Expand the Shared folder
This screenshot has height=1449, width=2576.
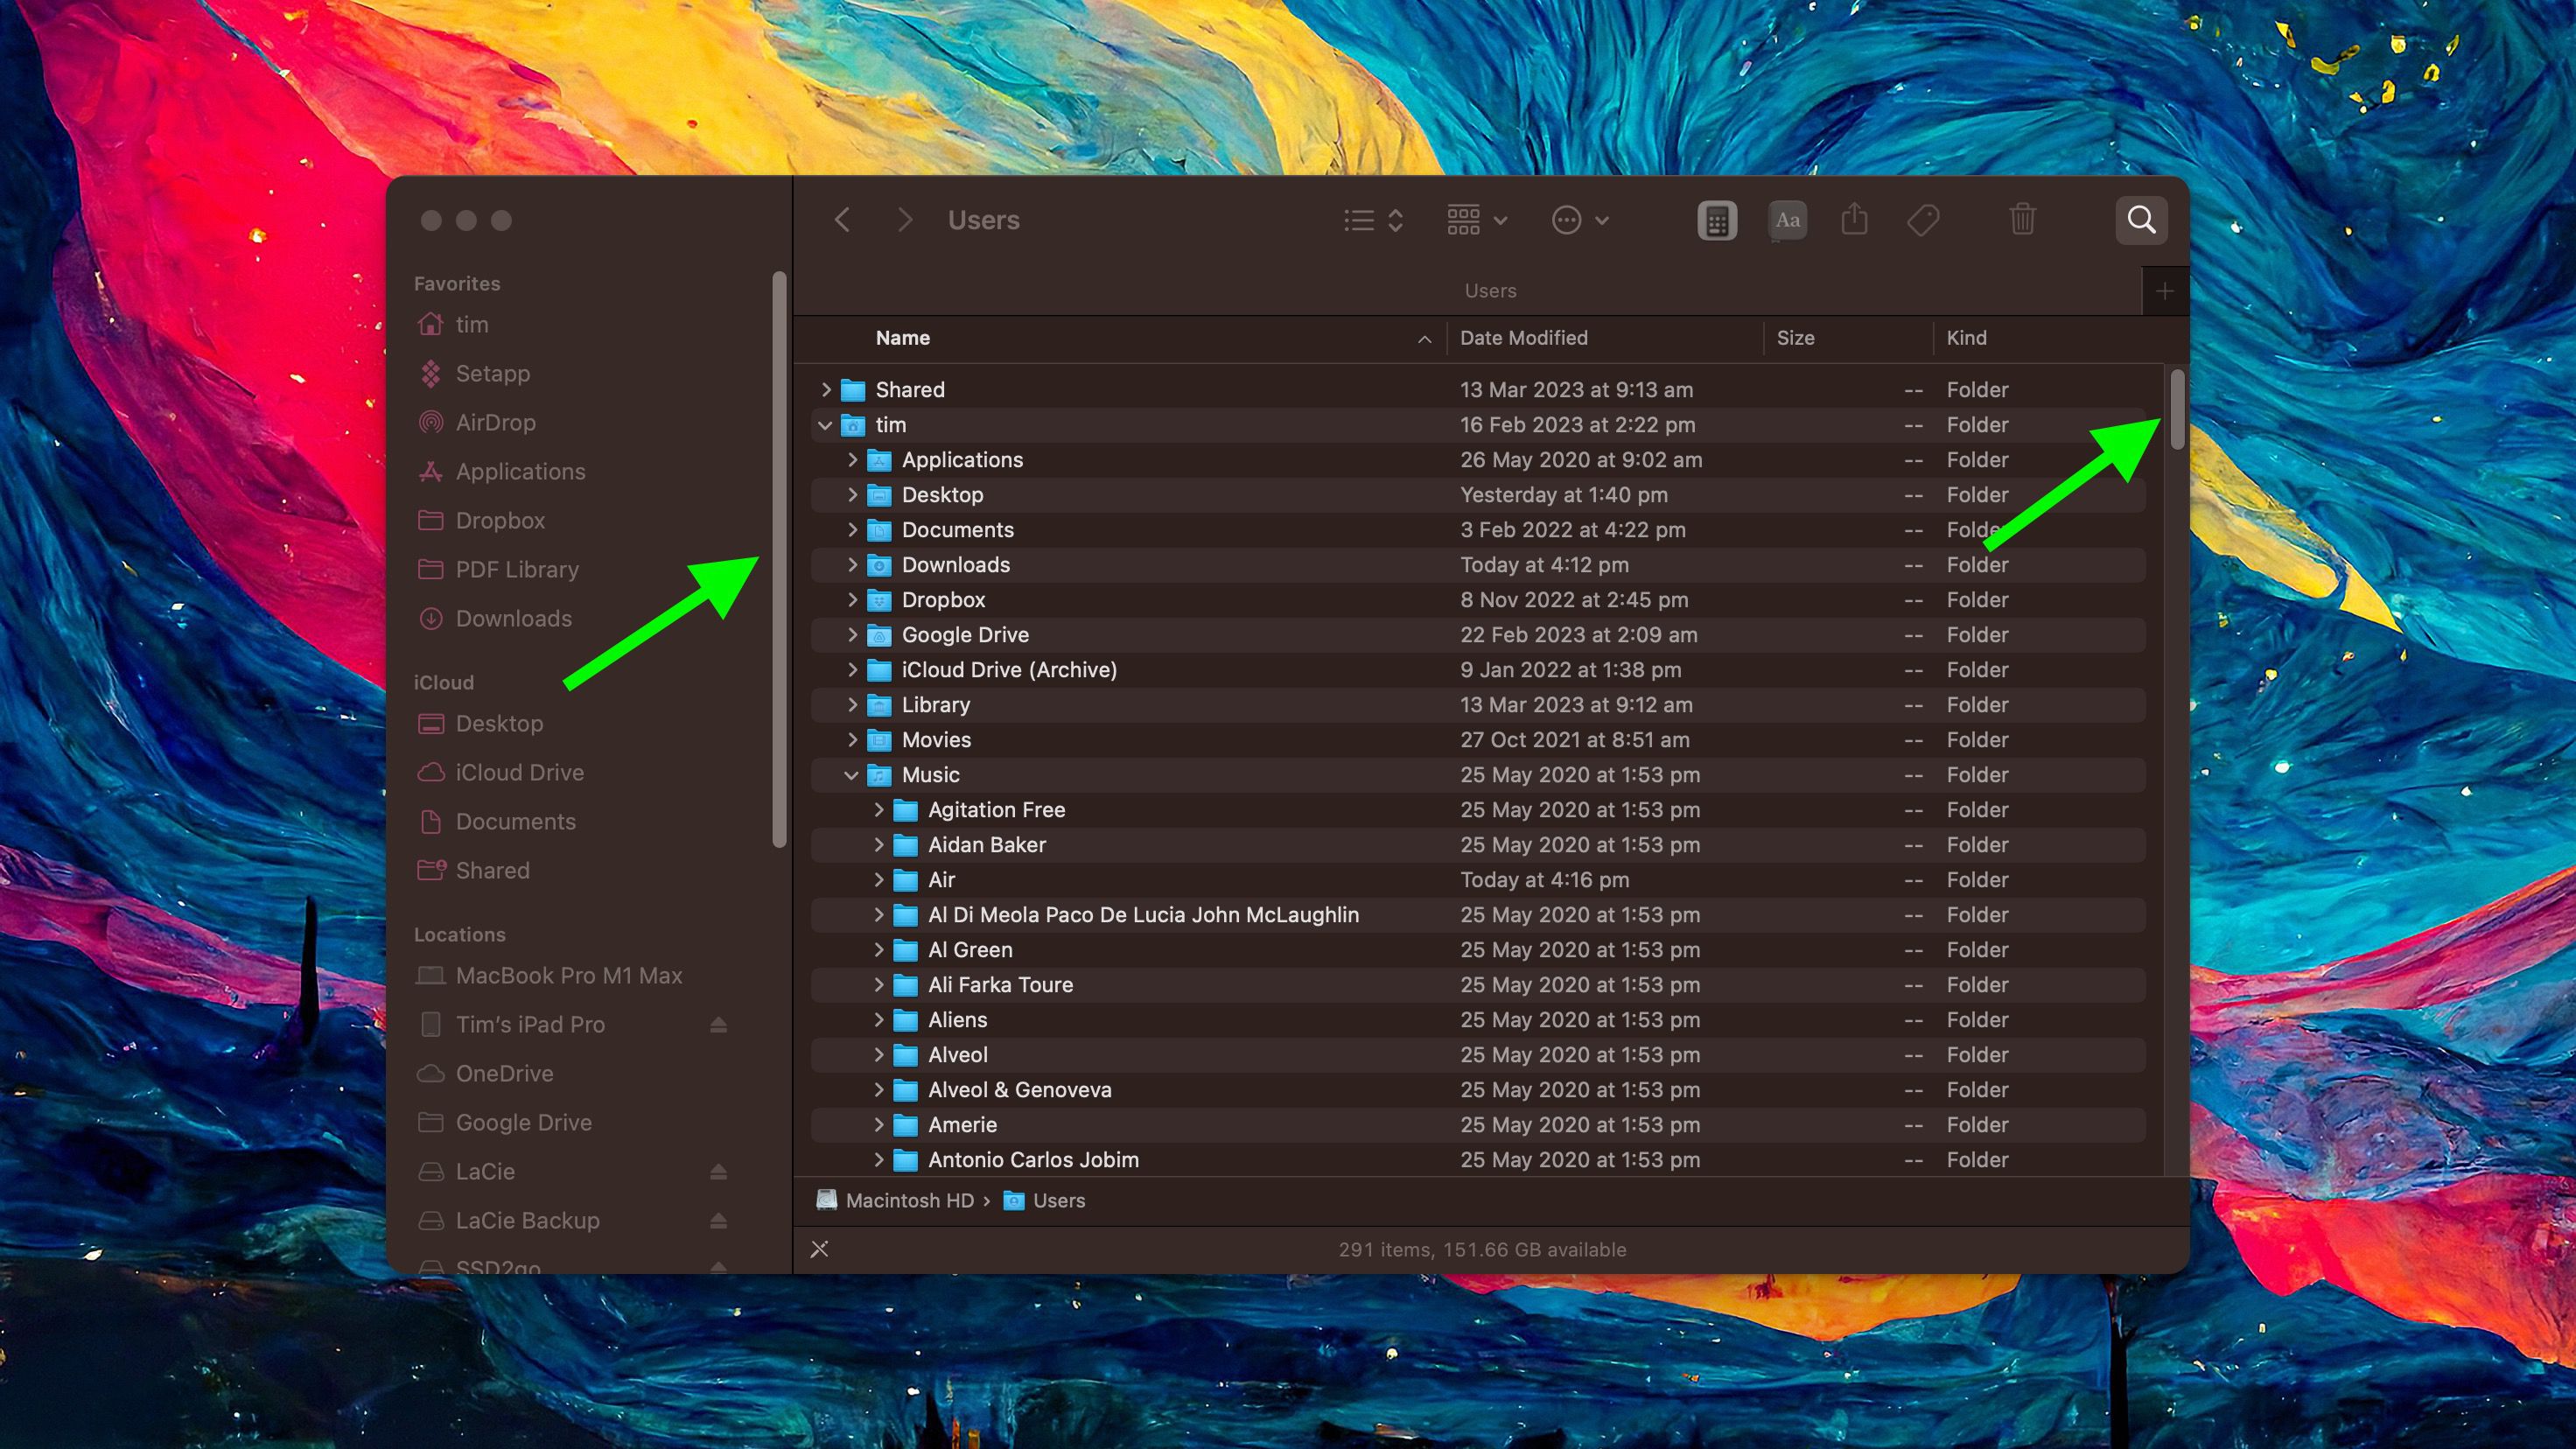824,388
